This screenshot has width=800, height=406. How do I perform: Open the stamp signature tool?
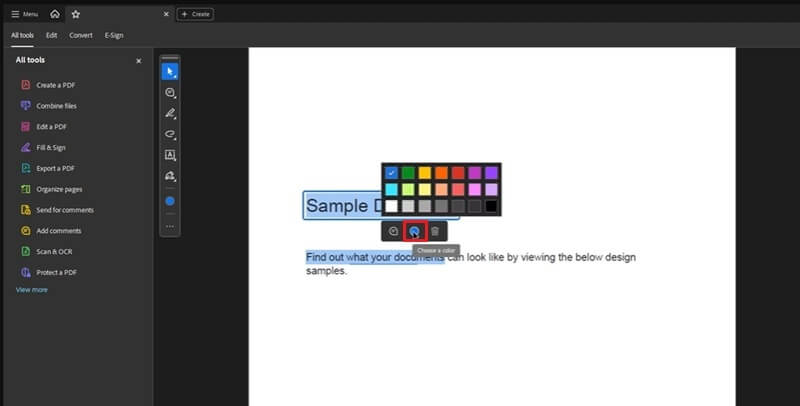coord(170,176)
